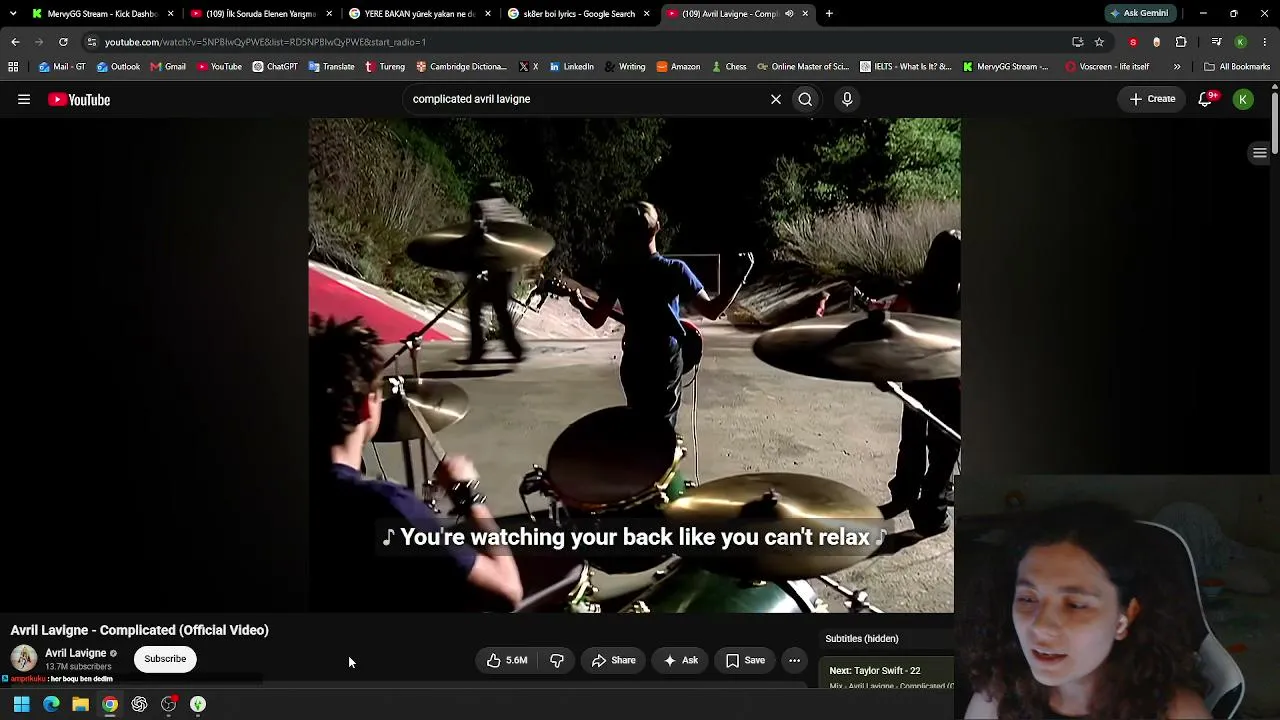This screenshot has width=1280, height=720.
Task: Start voice search with the microphone
Action: 847,99
